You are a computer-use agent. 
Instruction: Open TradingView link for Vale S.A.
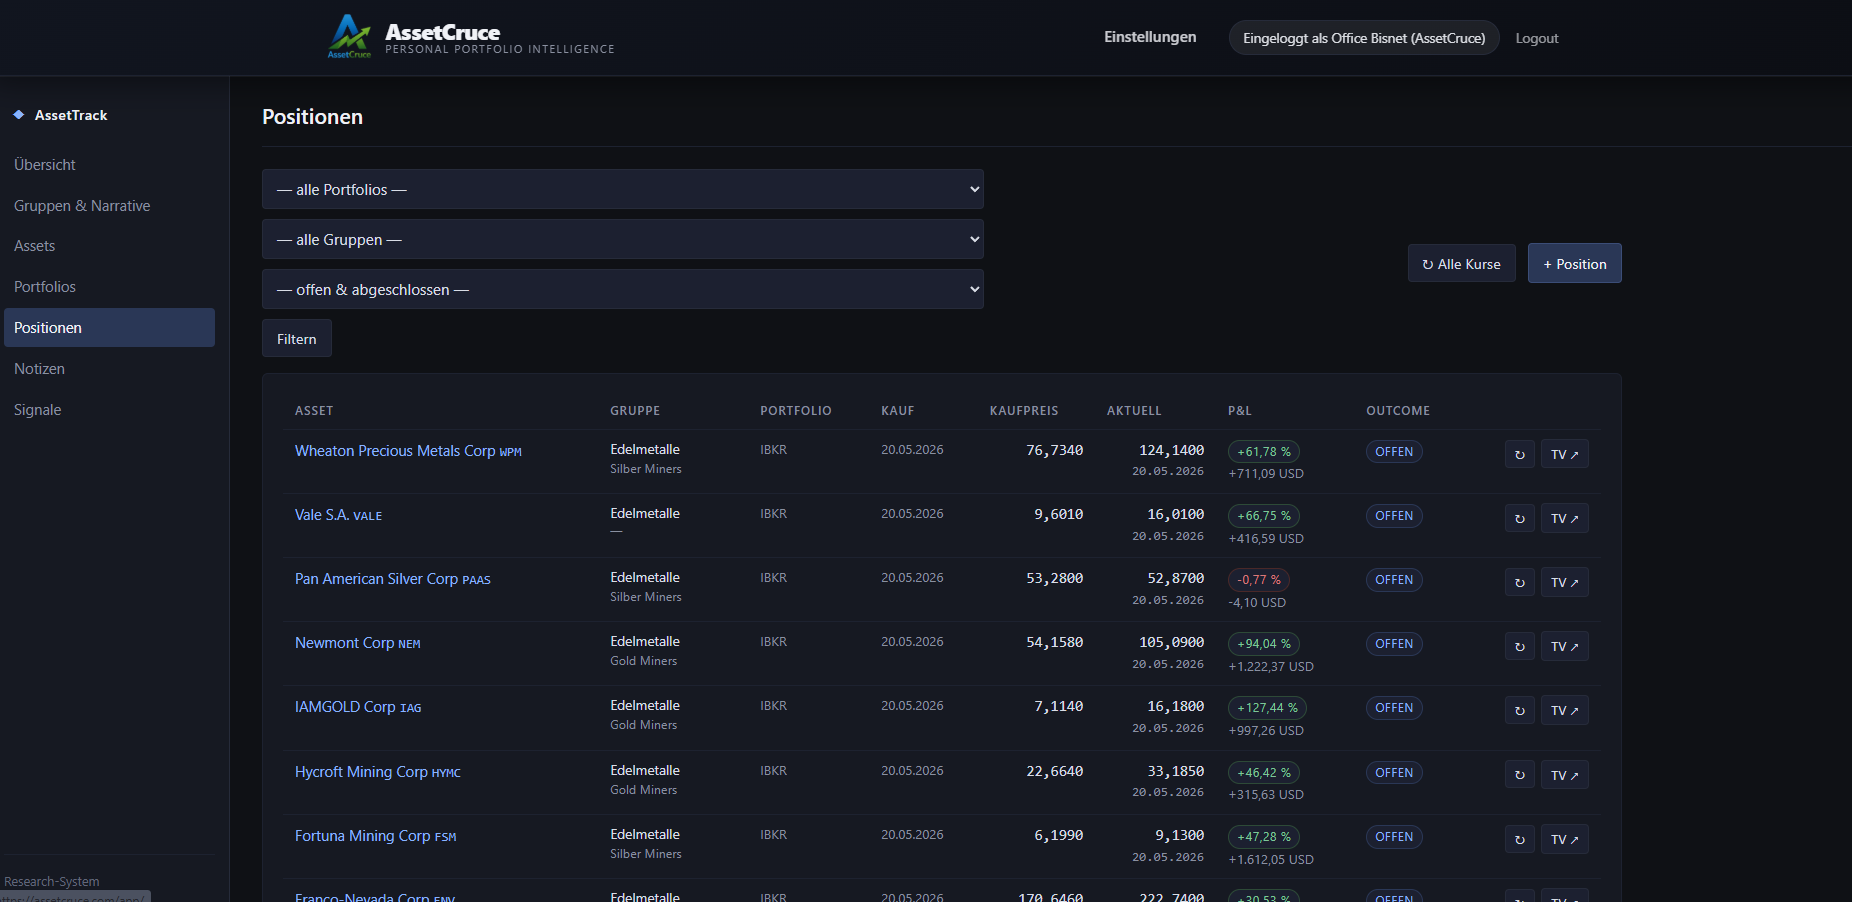(x=1564, y=518)
